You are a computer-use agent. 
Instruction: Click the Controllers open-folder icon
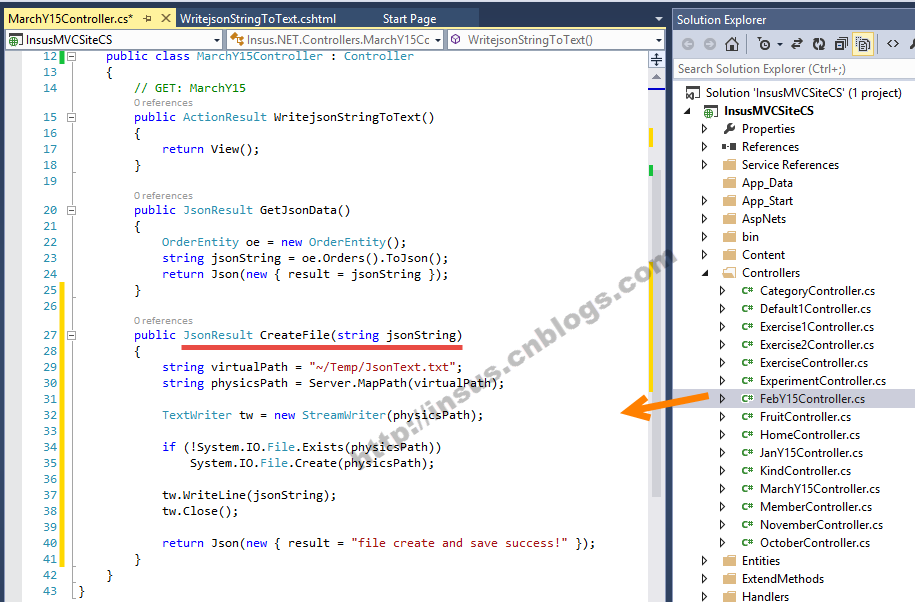pos(729,273)
